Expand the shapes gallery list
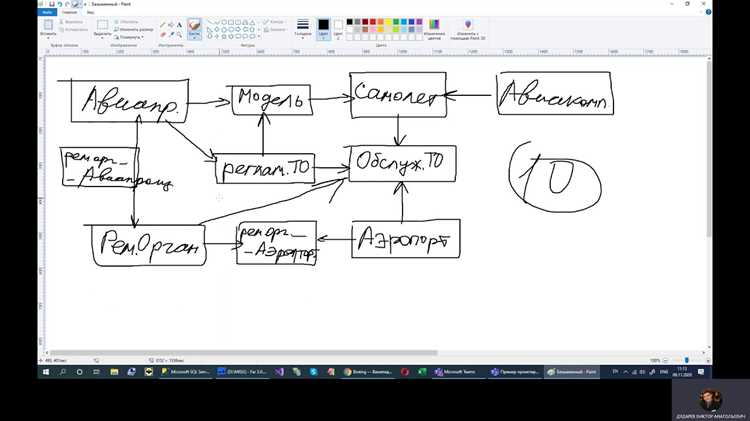The width and height of the screenshot is (750, 421). click(259, 36)
